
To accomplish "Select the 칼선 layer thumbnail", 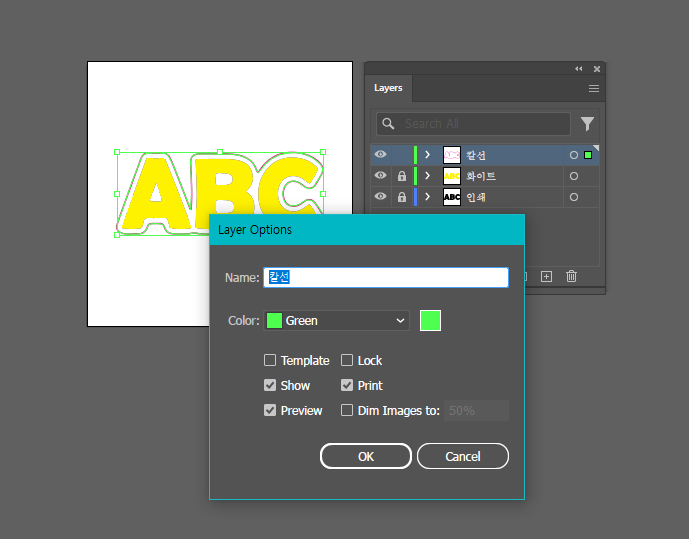I will point(452,155).
